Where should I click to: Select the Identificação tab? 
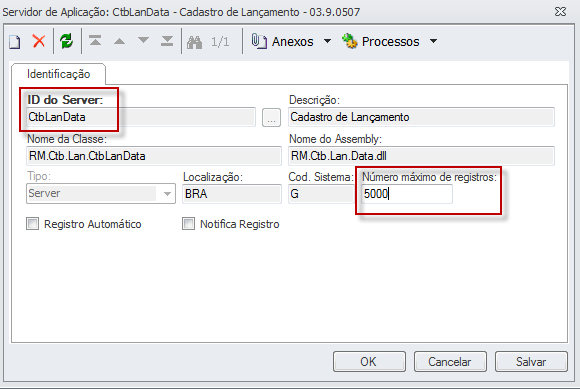coord(58,74)
